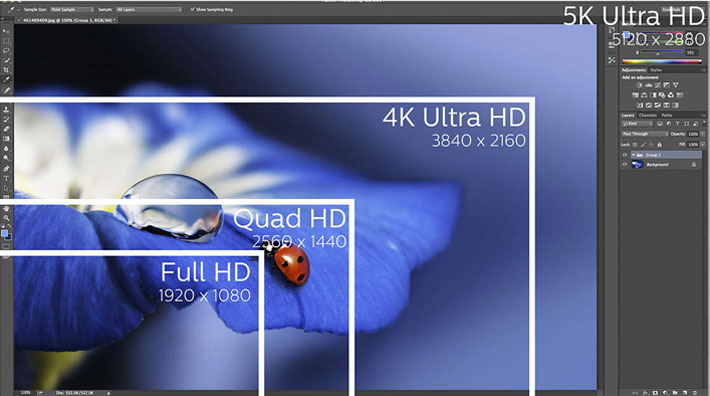
Task: Select the Healing Brush tool
Action: 6,90
